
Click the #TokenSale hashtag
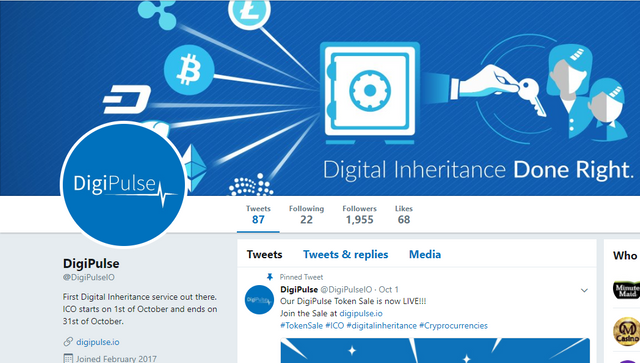[301, 326]
